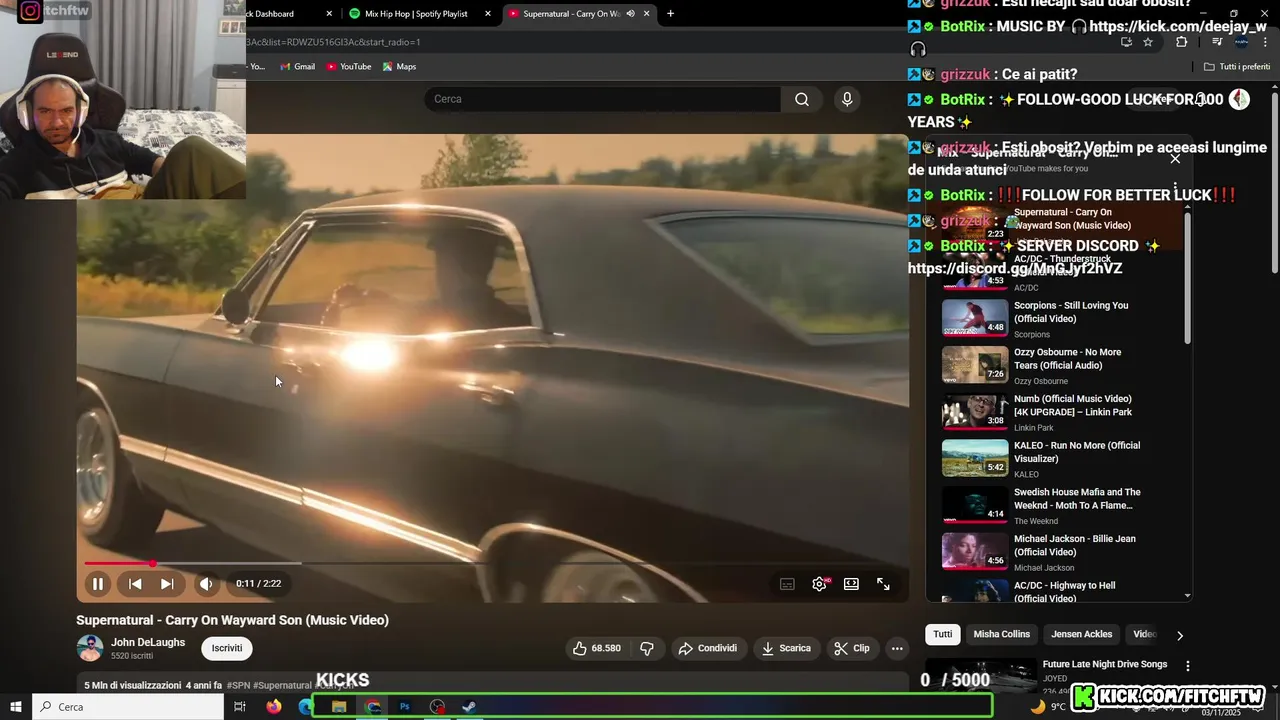1280x720 pixels.
Task: Open the Chrome three-dot menu
Action: click(1266, 42)
